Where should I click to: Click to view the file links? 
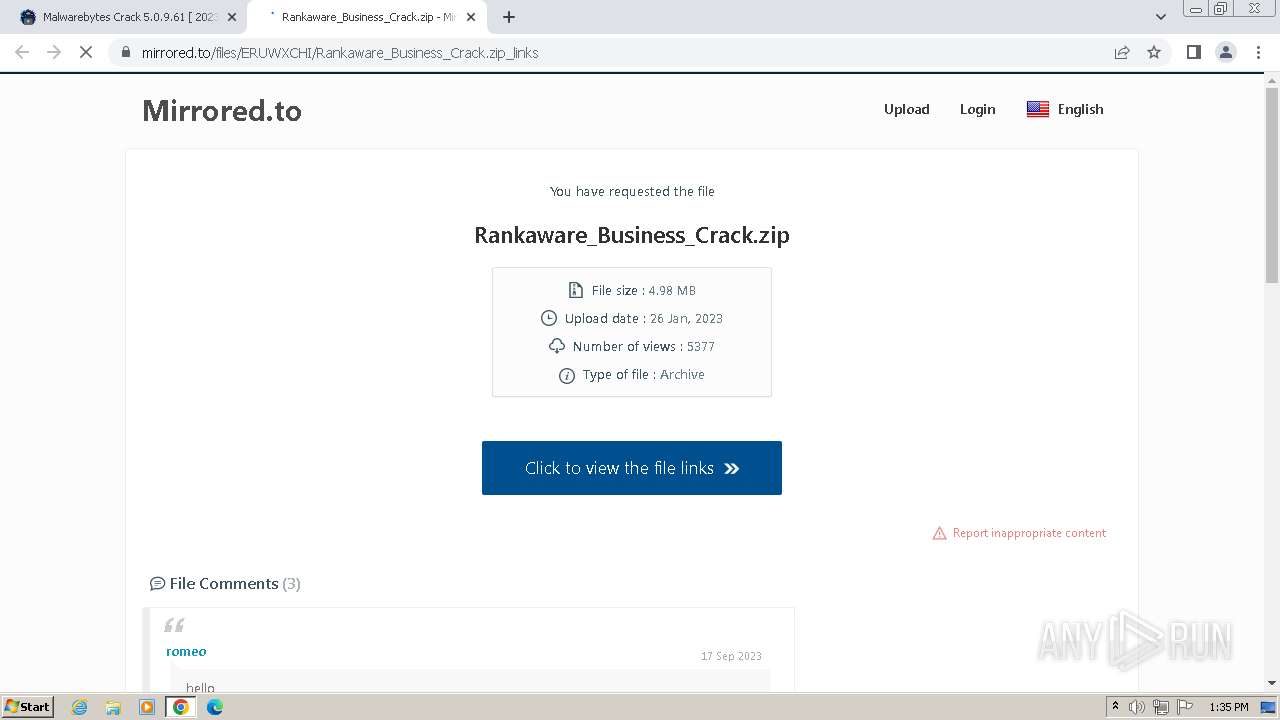click(632, 468)
